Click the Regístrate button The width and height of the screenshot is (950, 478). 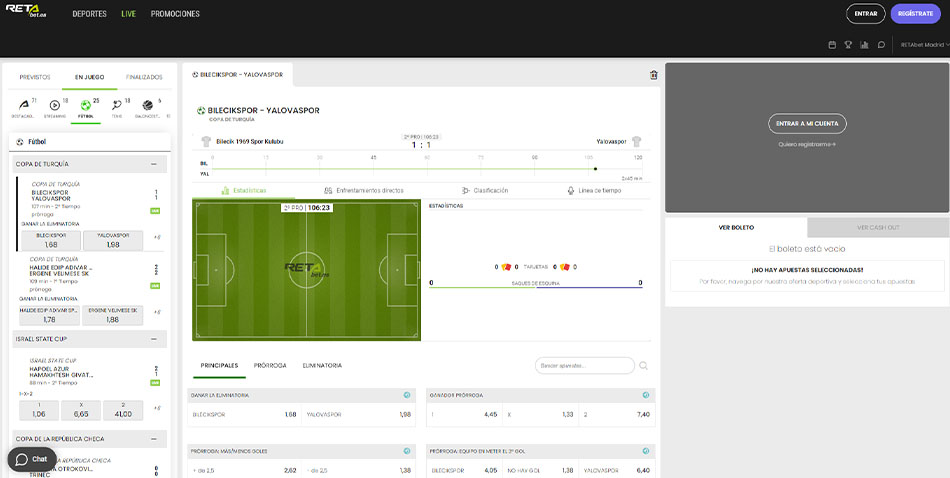[915, 14]
